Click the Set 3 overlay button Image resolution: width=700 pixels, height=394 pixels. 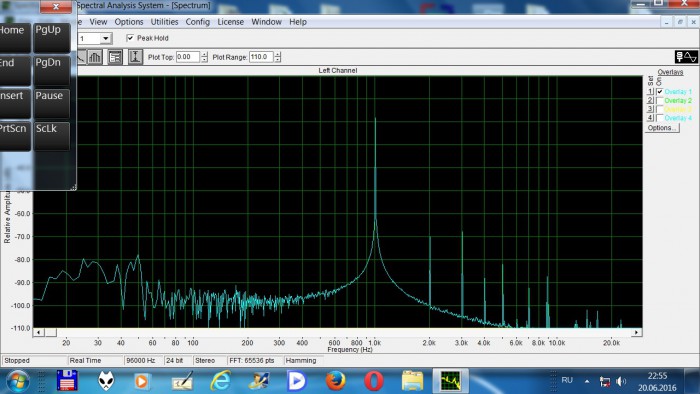(x=650, y=109)
